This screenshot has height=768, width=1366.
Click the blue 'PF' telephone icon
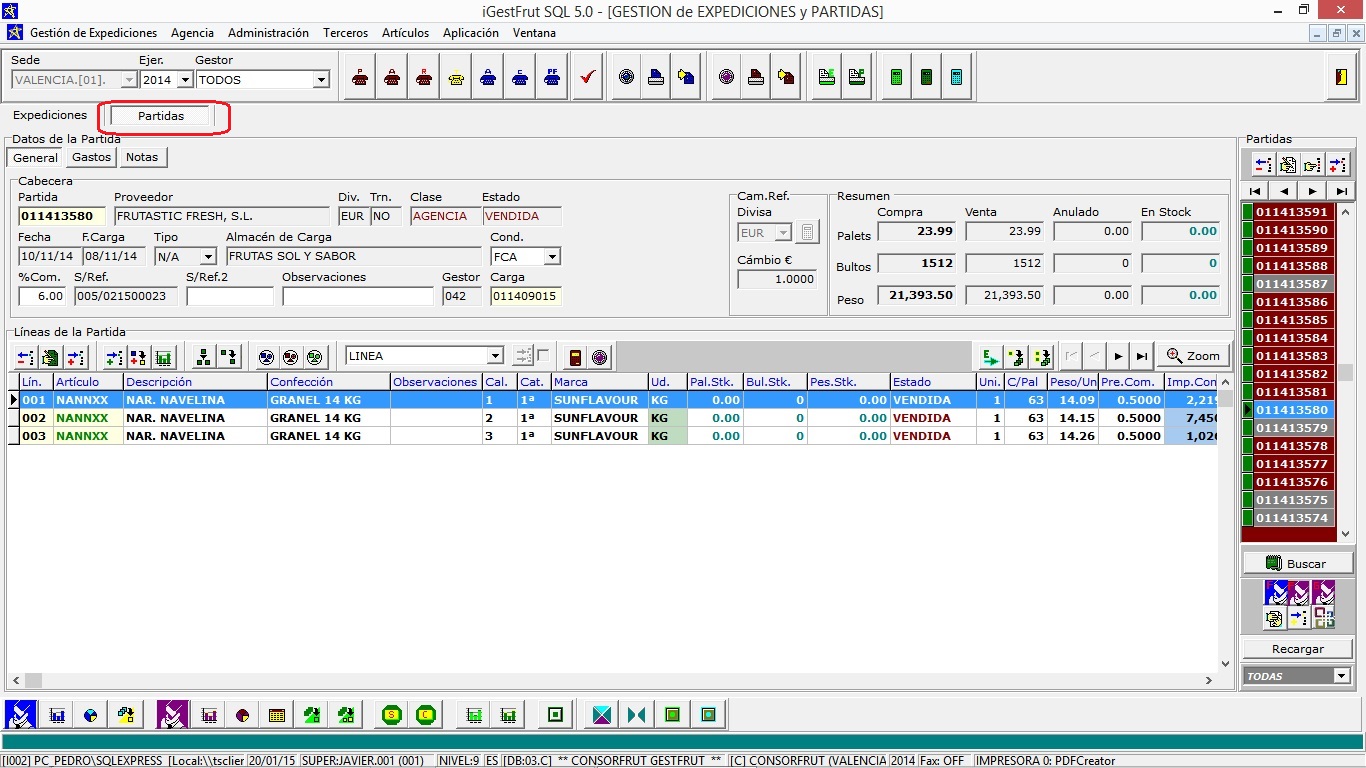(x=552, y=77)
